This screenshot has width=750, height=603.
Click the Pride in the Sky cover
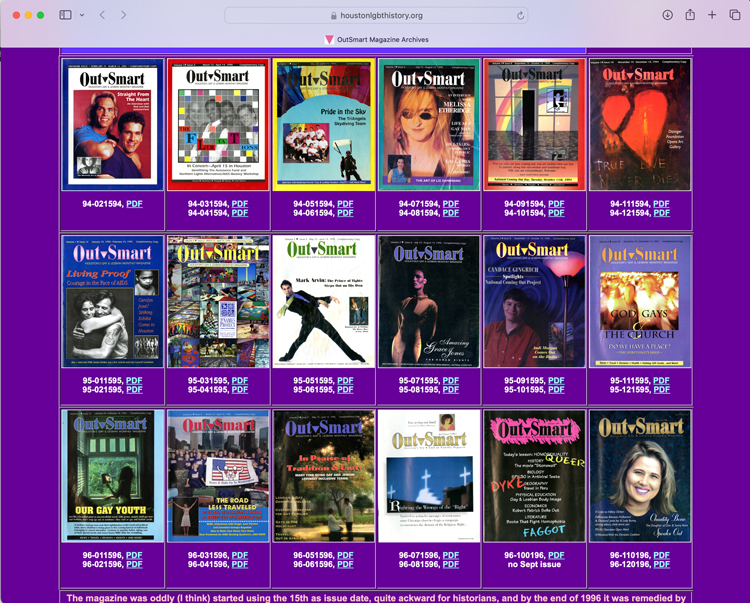324,125
